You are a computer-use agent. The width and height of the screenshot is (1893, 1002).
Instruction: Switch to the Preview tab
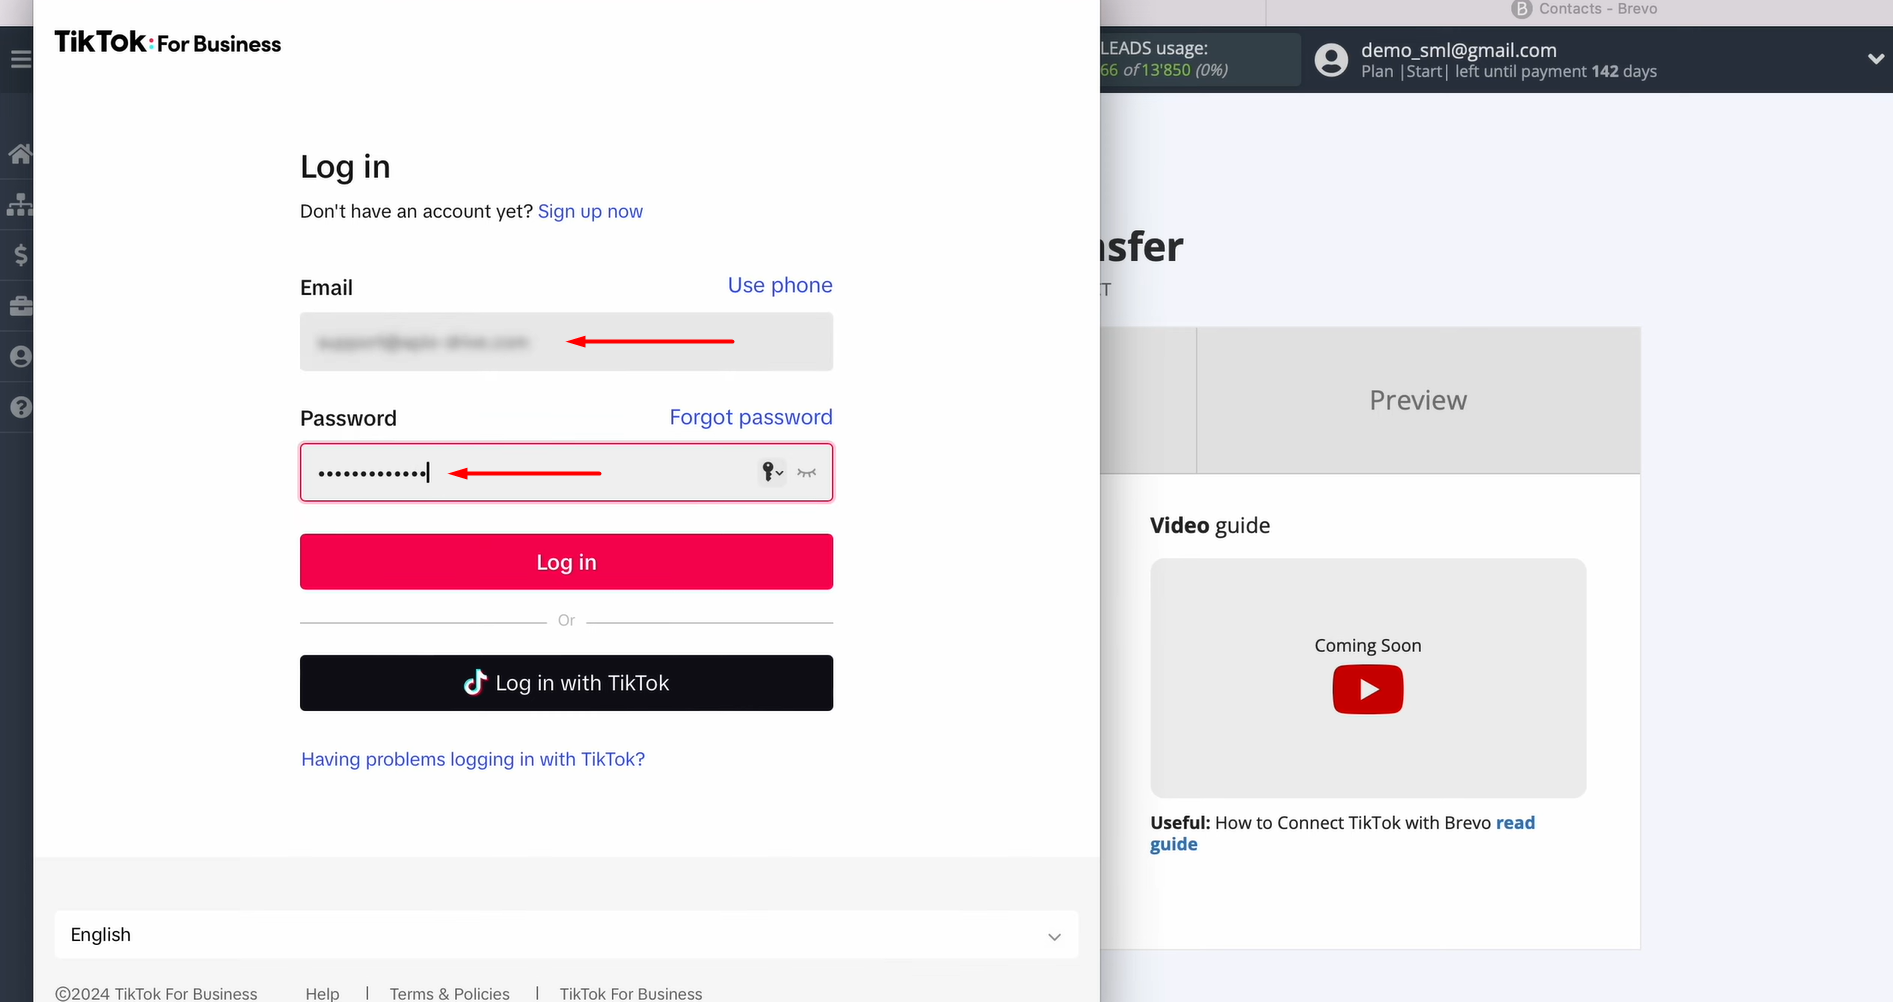[1418, 400]
